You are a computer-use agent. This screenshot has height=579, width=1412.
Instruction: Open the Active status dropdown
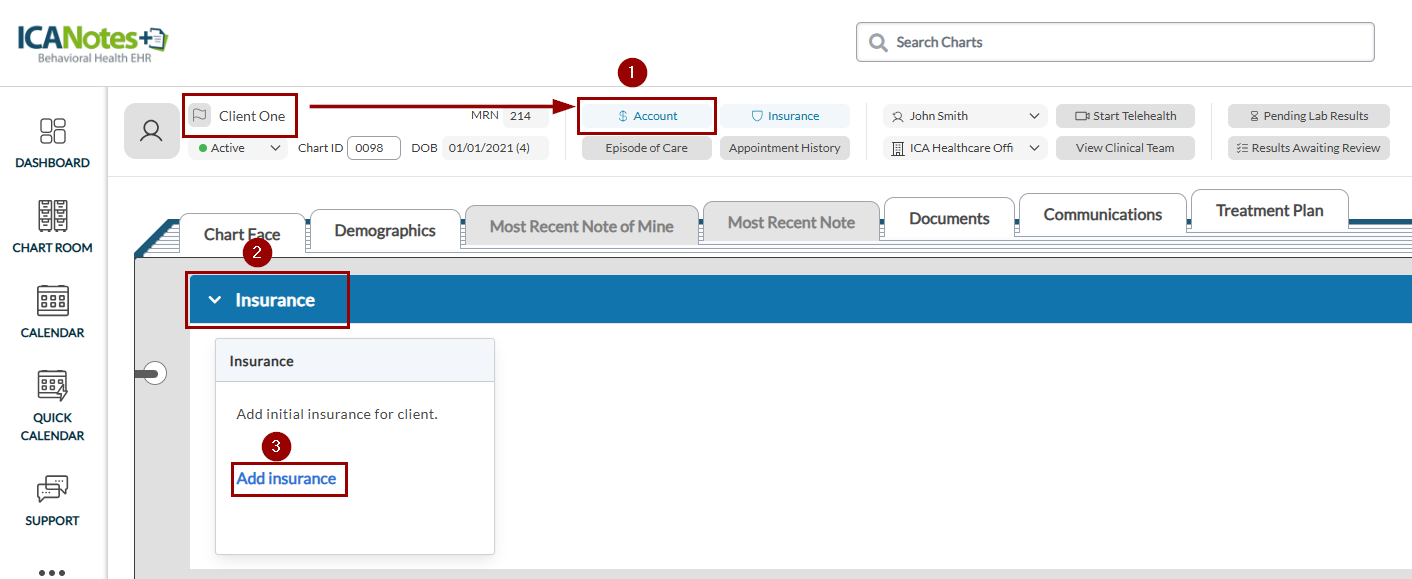pyautogui.click(x=240, y=148)
